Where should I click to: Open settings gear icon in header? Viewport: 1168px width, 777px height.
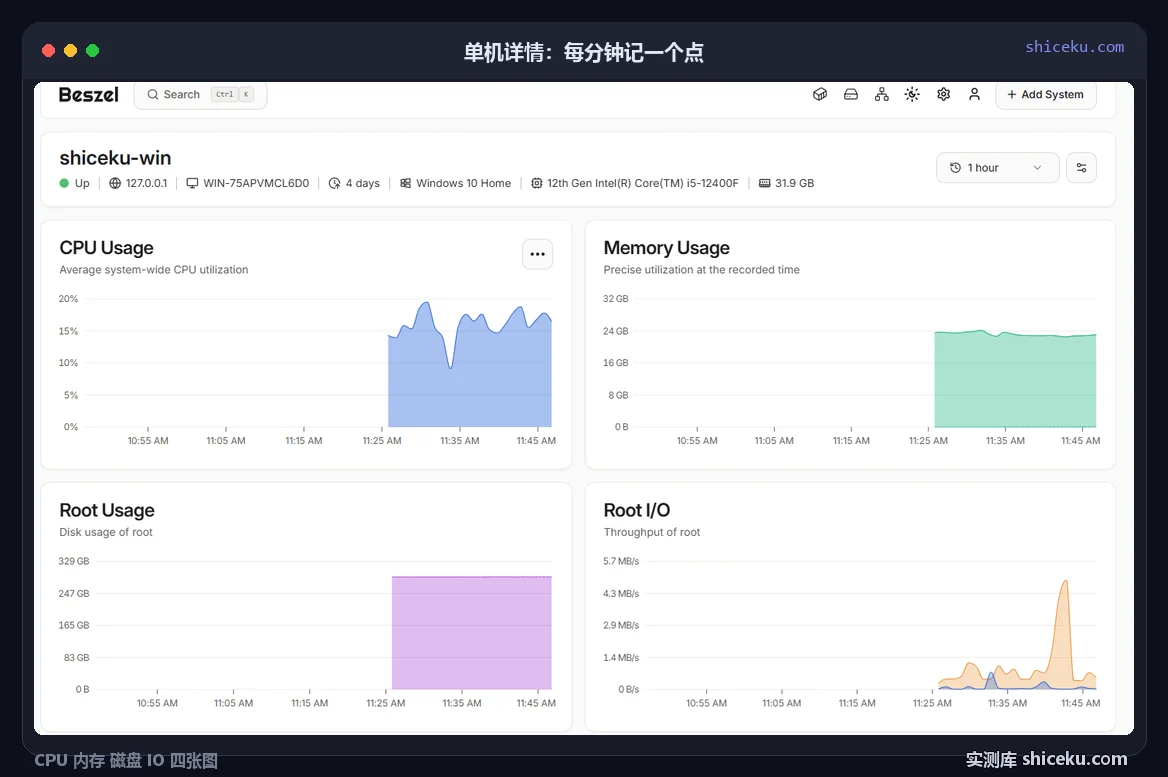tap(944, 95)
